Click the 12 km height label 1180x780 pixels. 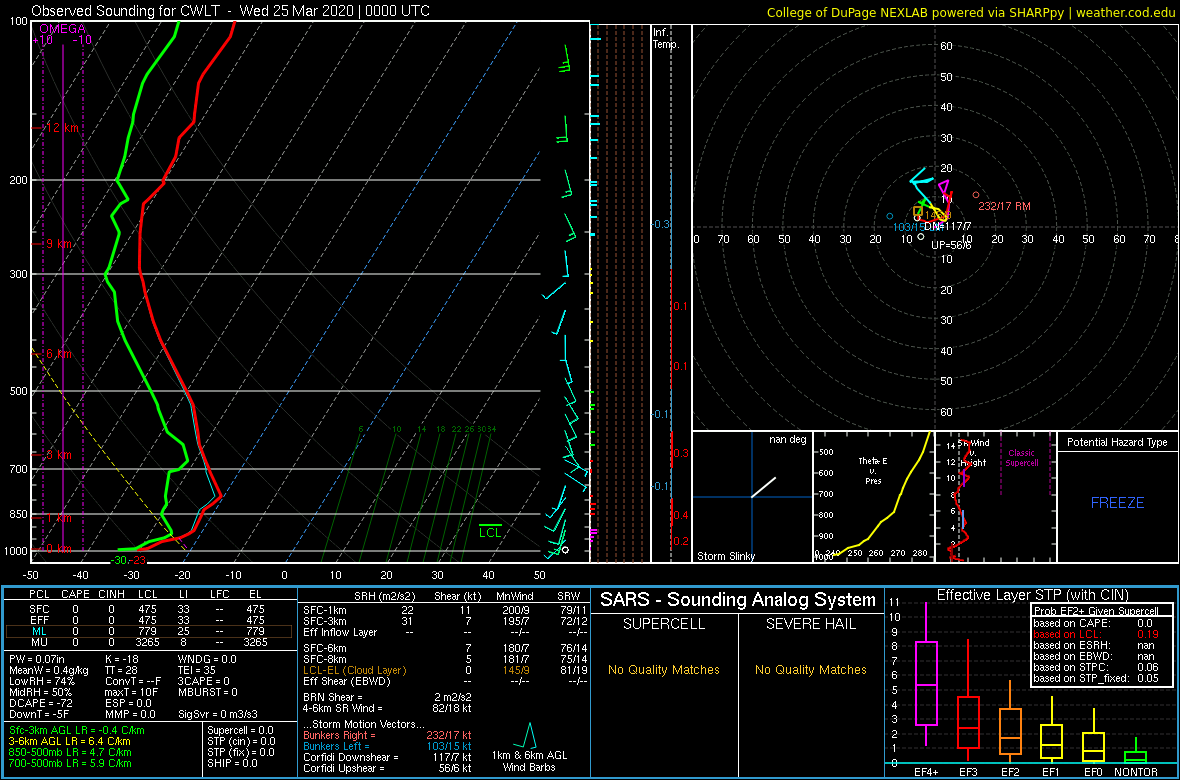63,128
